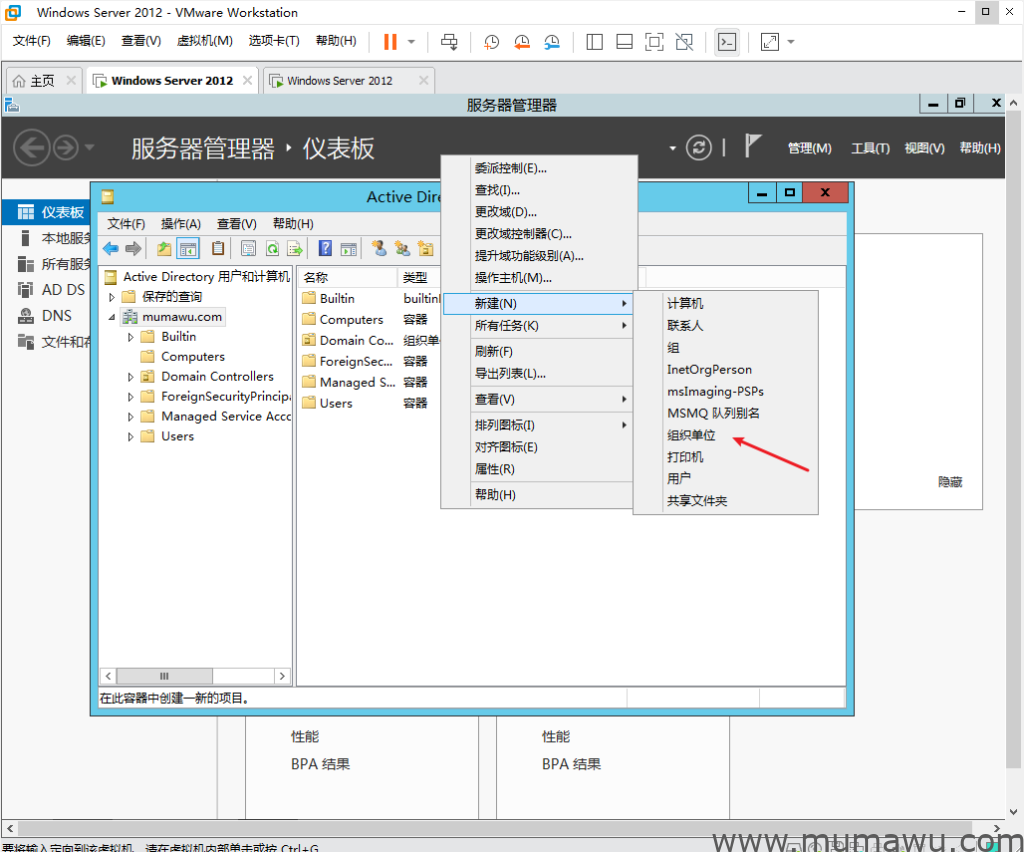Click the revert to snapshot icon

click(522, 42)
